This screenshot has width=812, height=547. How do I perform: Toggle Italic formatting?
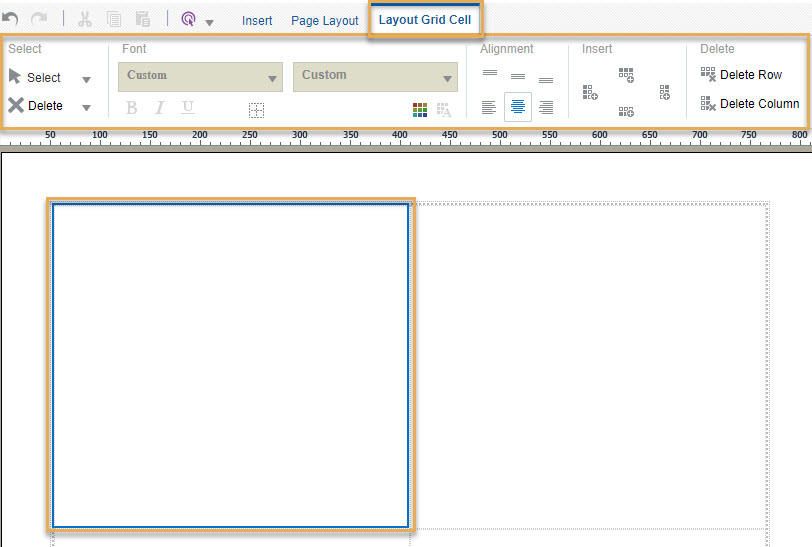click(160, 108)
